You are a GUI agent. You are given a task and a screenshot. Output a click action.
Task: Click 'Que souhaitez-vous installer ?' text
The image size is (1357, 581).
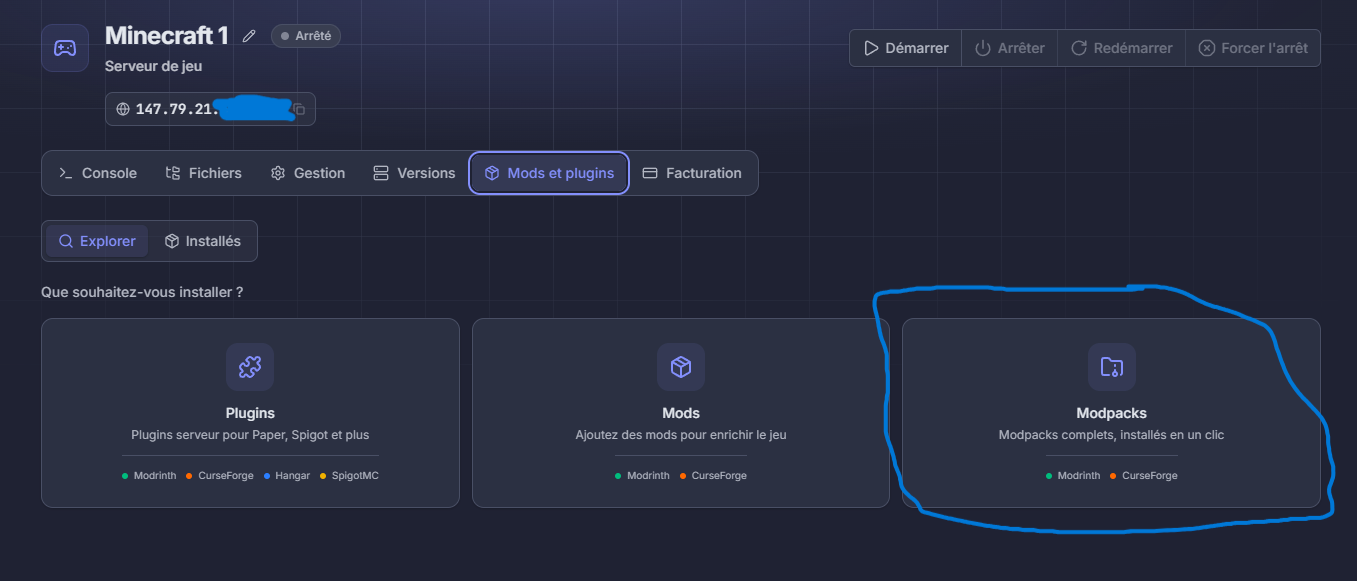(142, 292)
